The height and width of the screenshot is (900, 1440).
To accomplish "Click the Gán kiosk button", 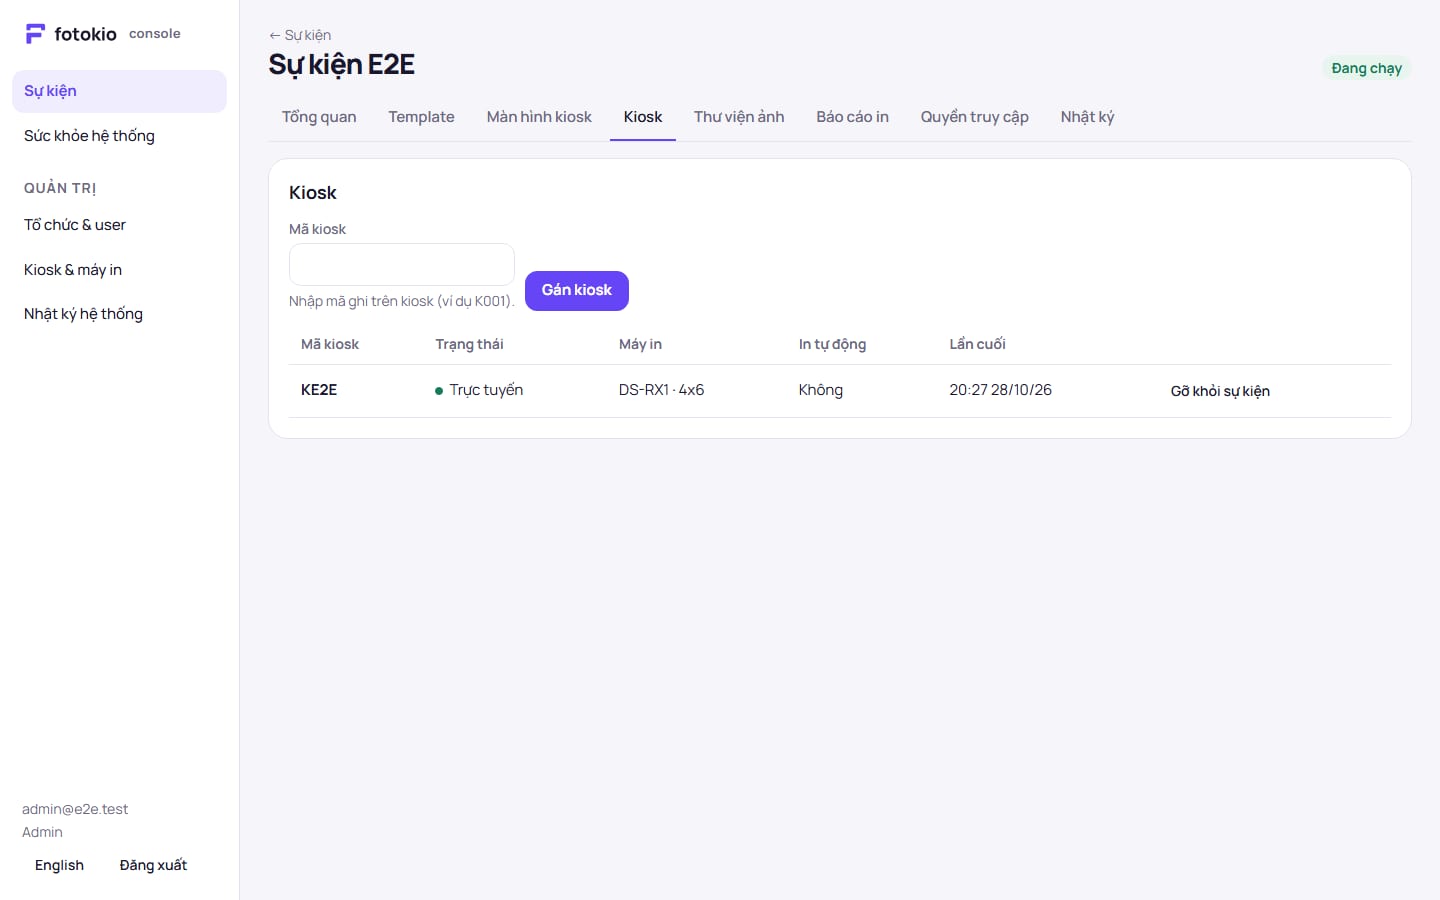I will tap(577, 291).
